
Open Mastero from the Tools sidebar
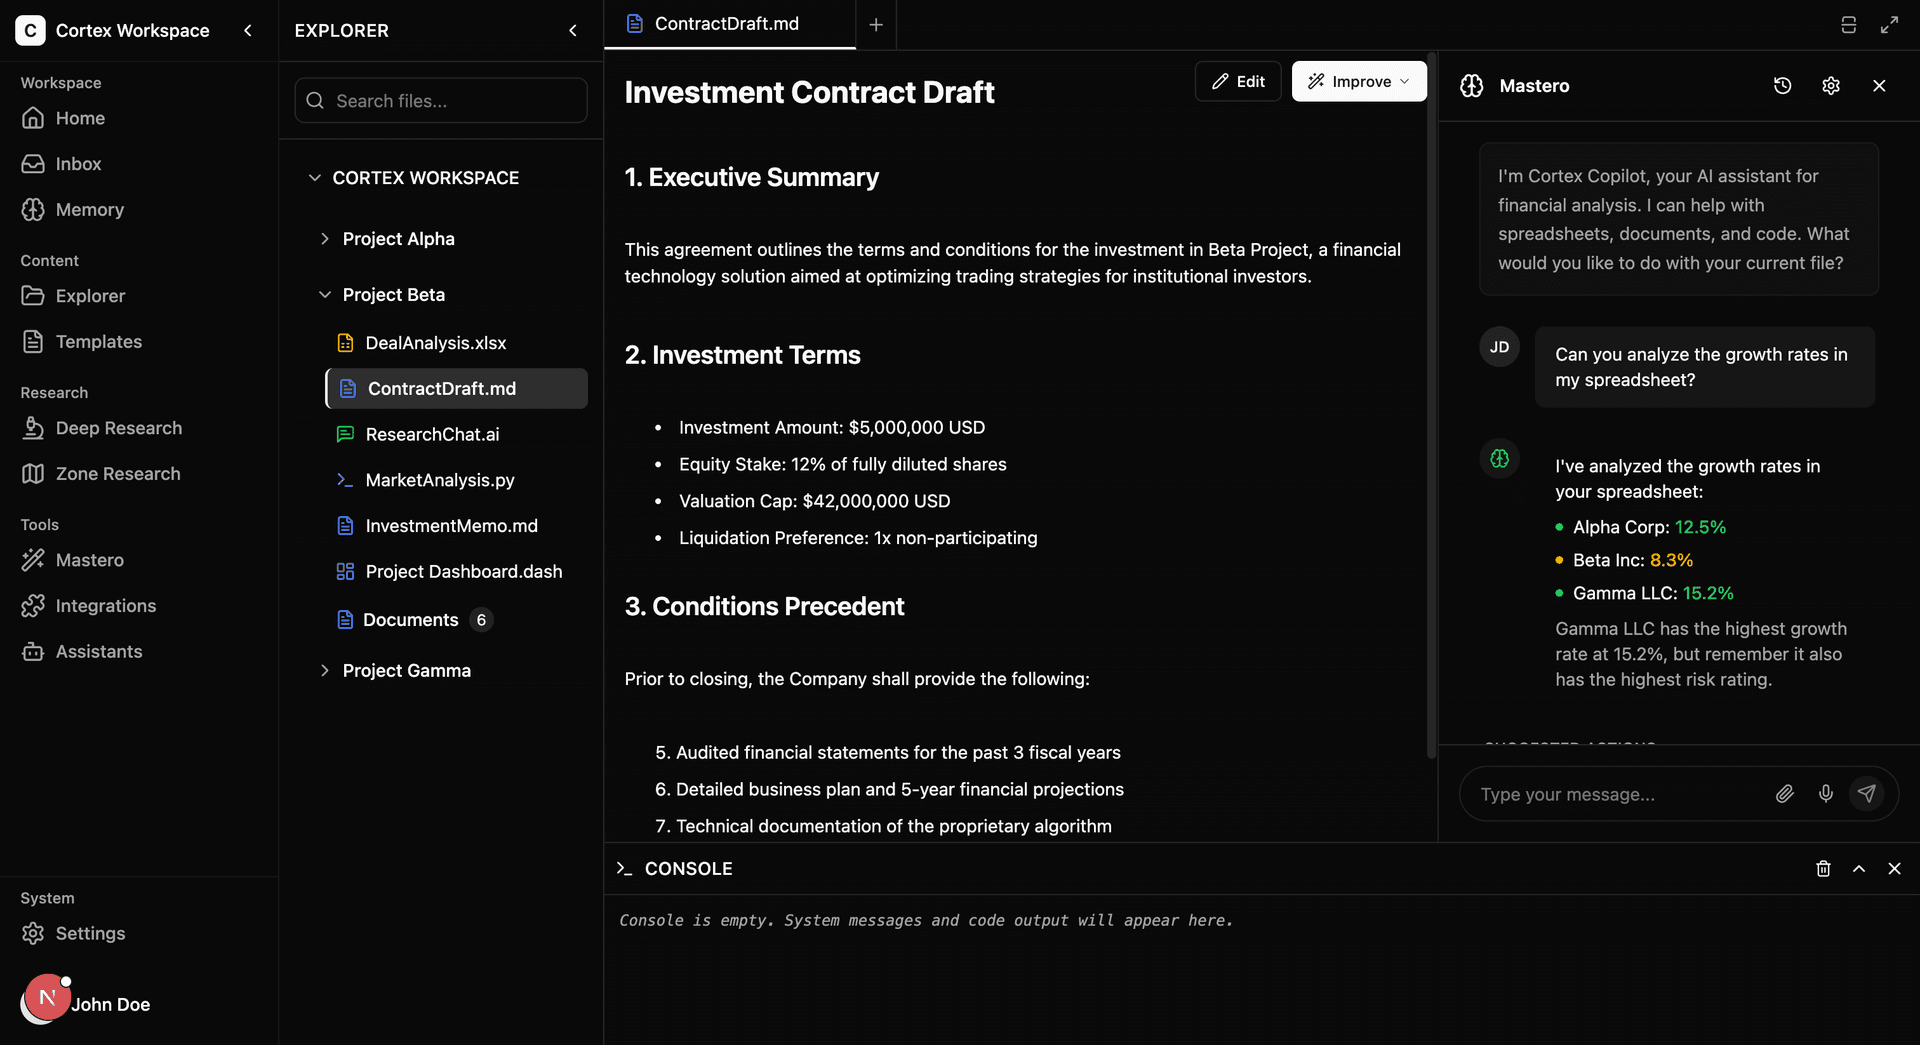click(89, 560)
